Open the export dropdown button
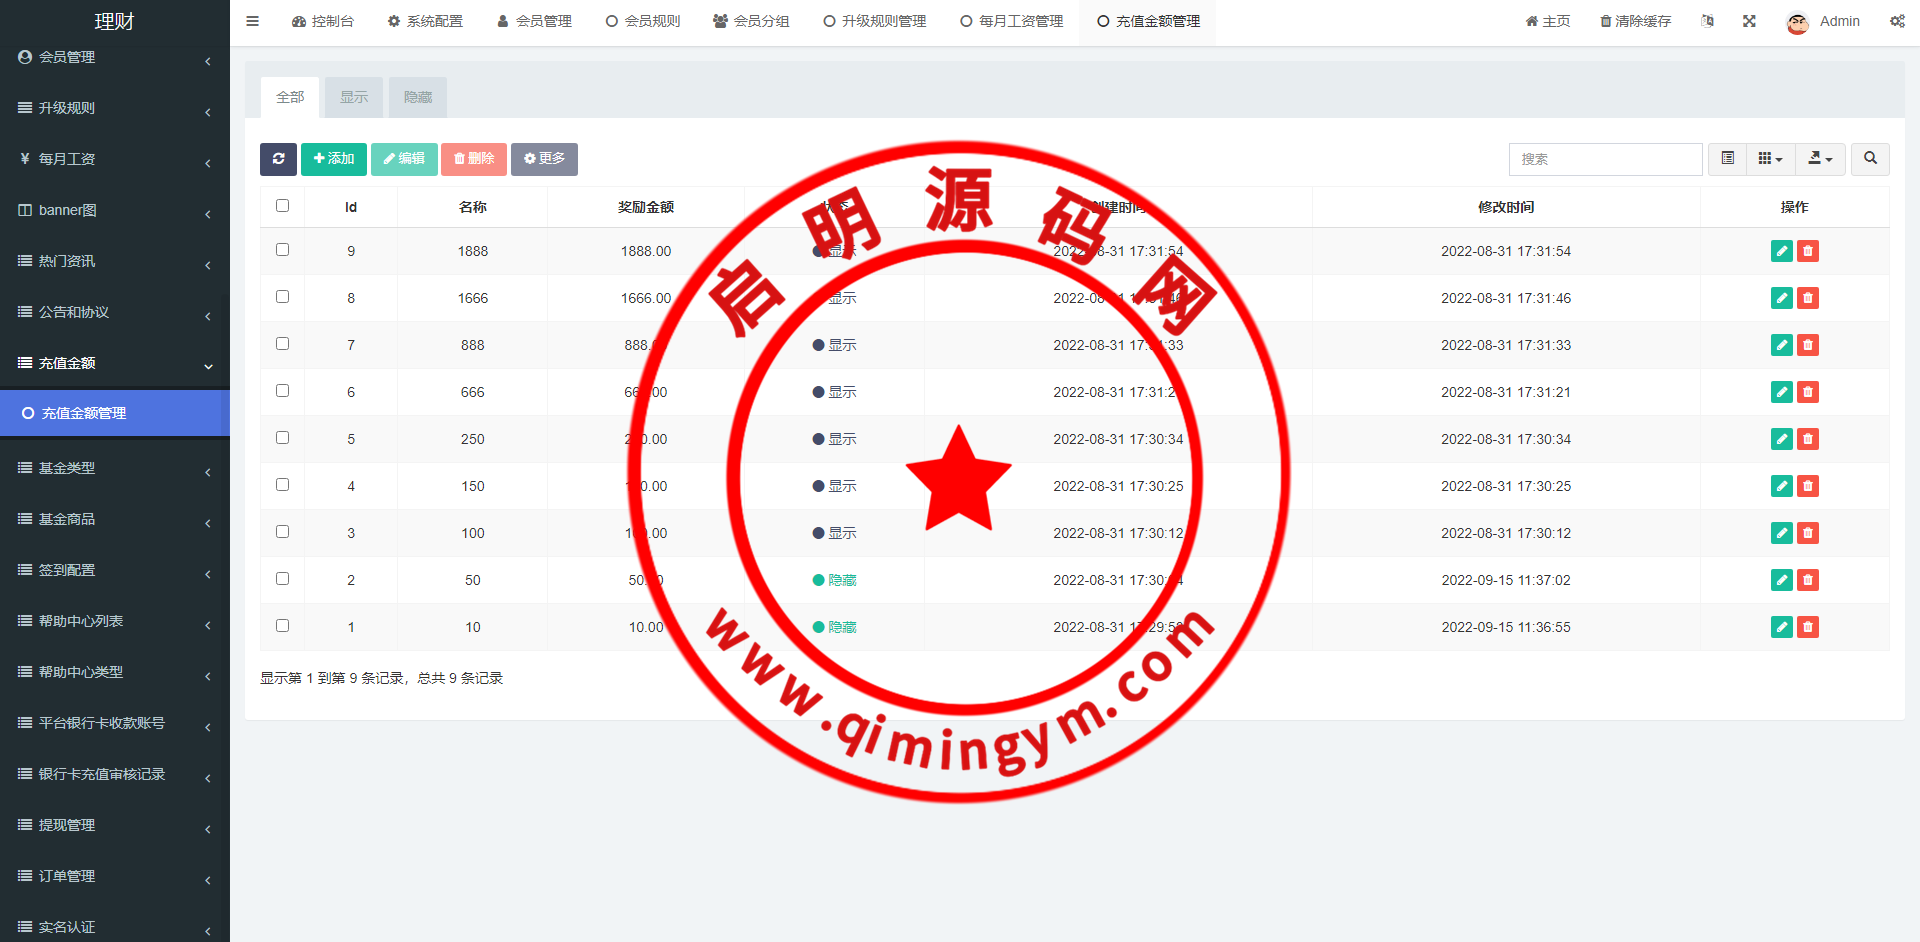1920x942 pixels. 1820,159
